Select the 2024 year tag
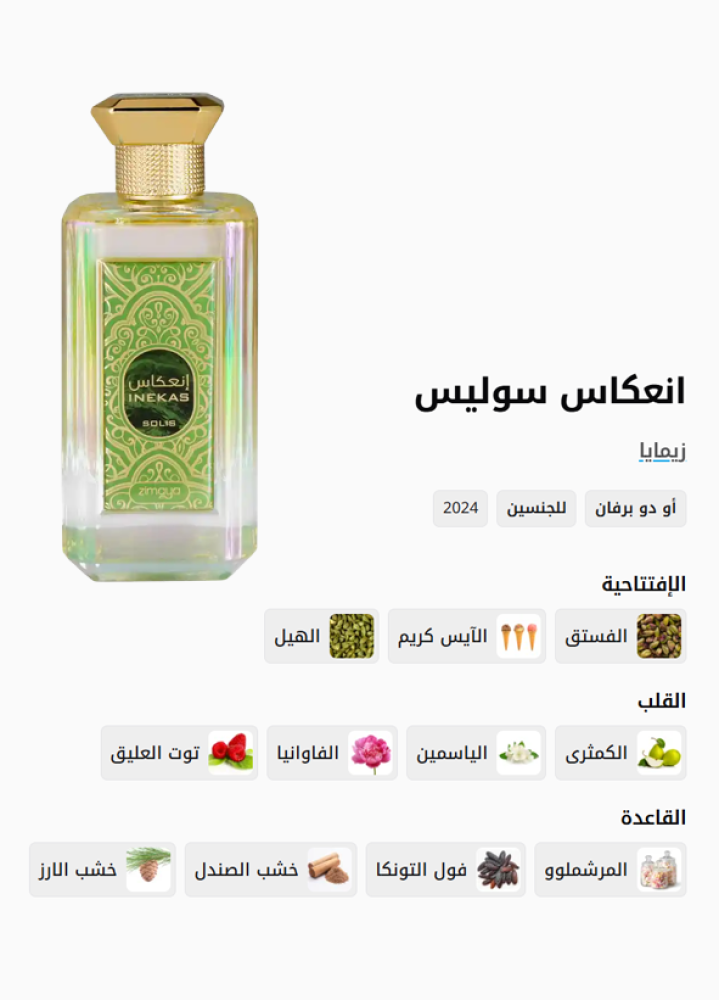This screenshot has height=1000, width=719. (461, 508)
